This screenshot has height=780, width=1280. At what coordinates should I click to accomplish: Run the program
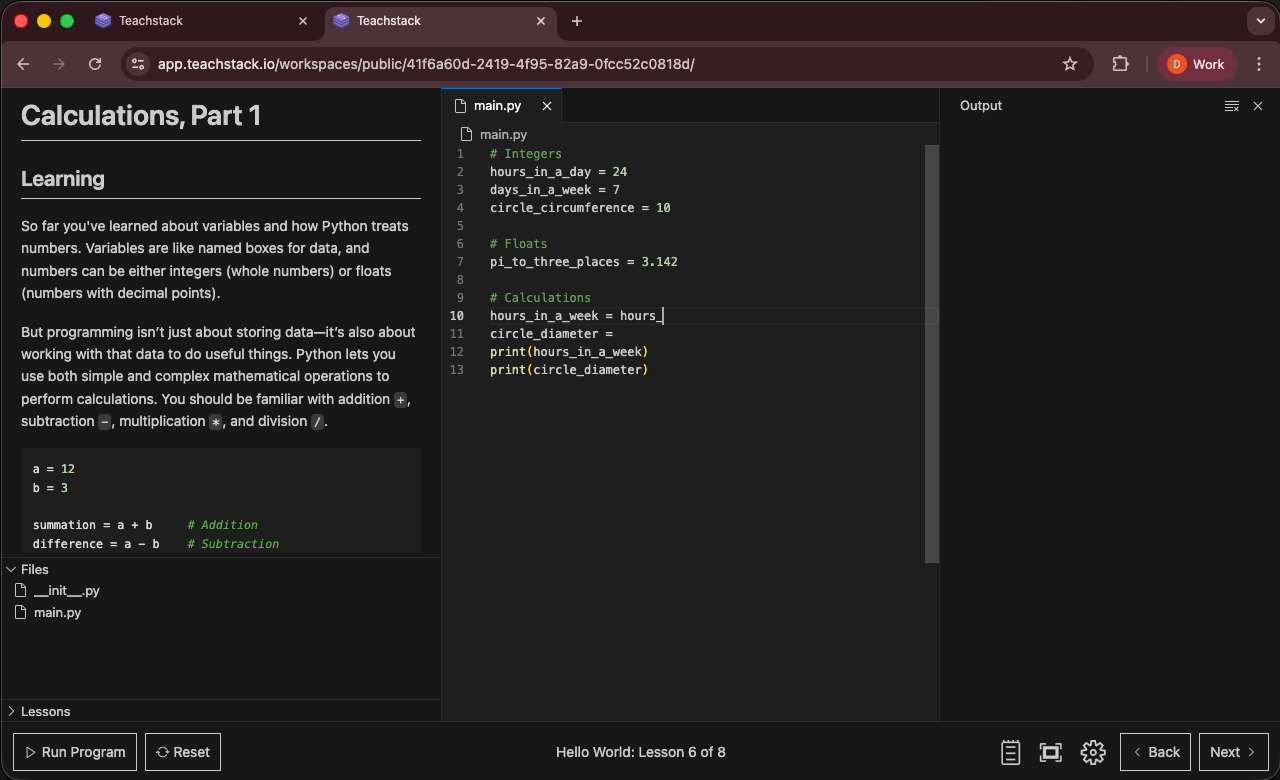tap(75, 752)
